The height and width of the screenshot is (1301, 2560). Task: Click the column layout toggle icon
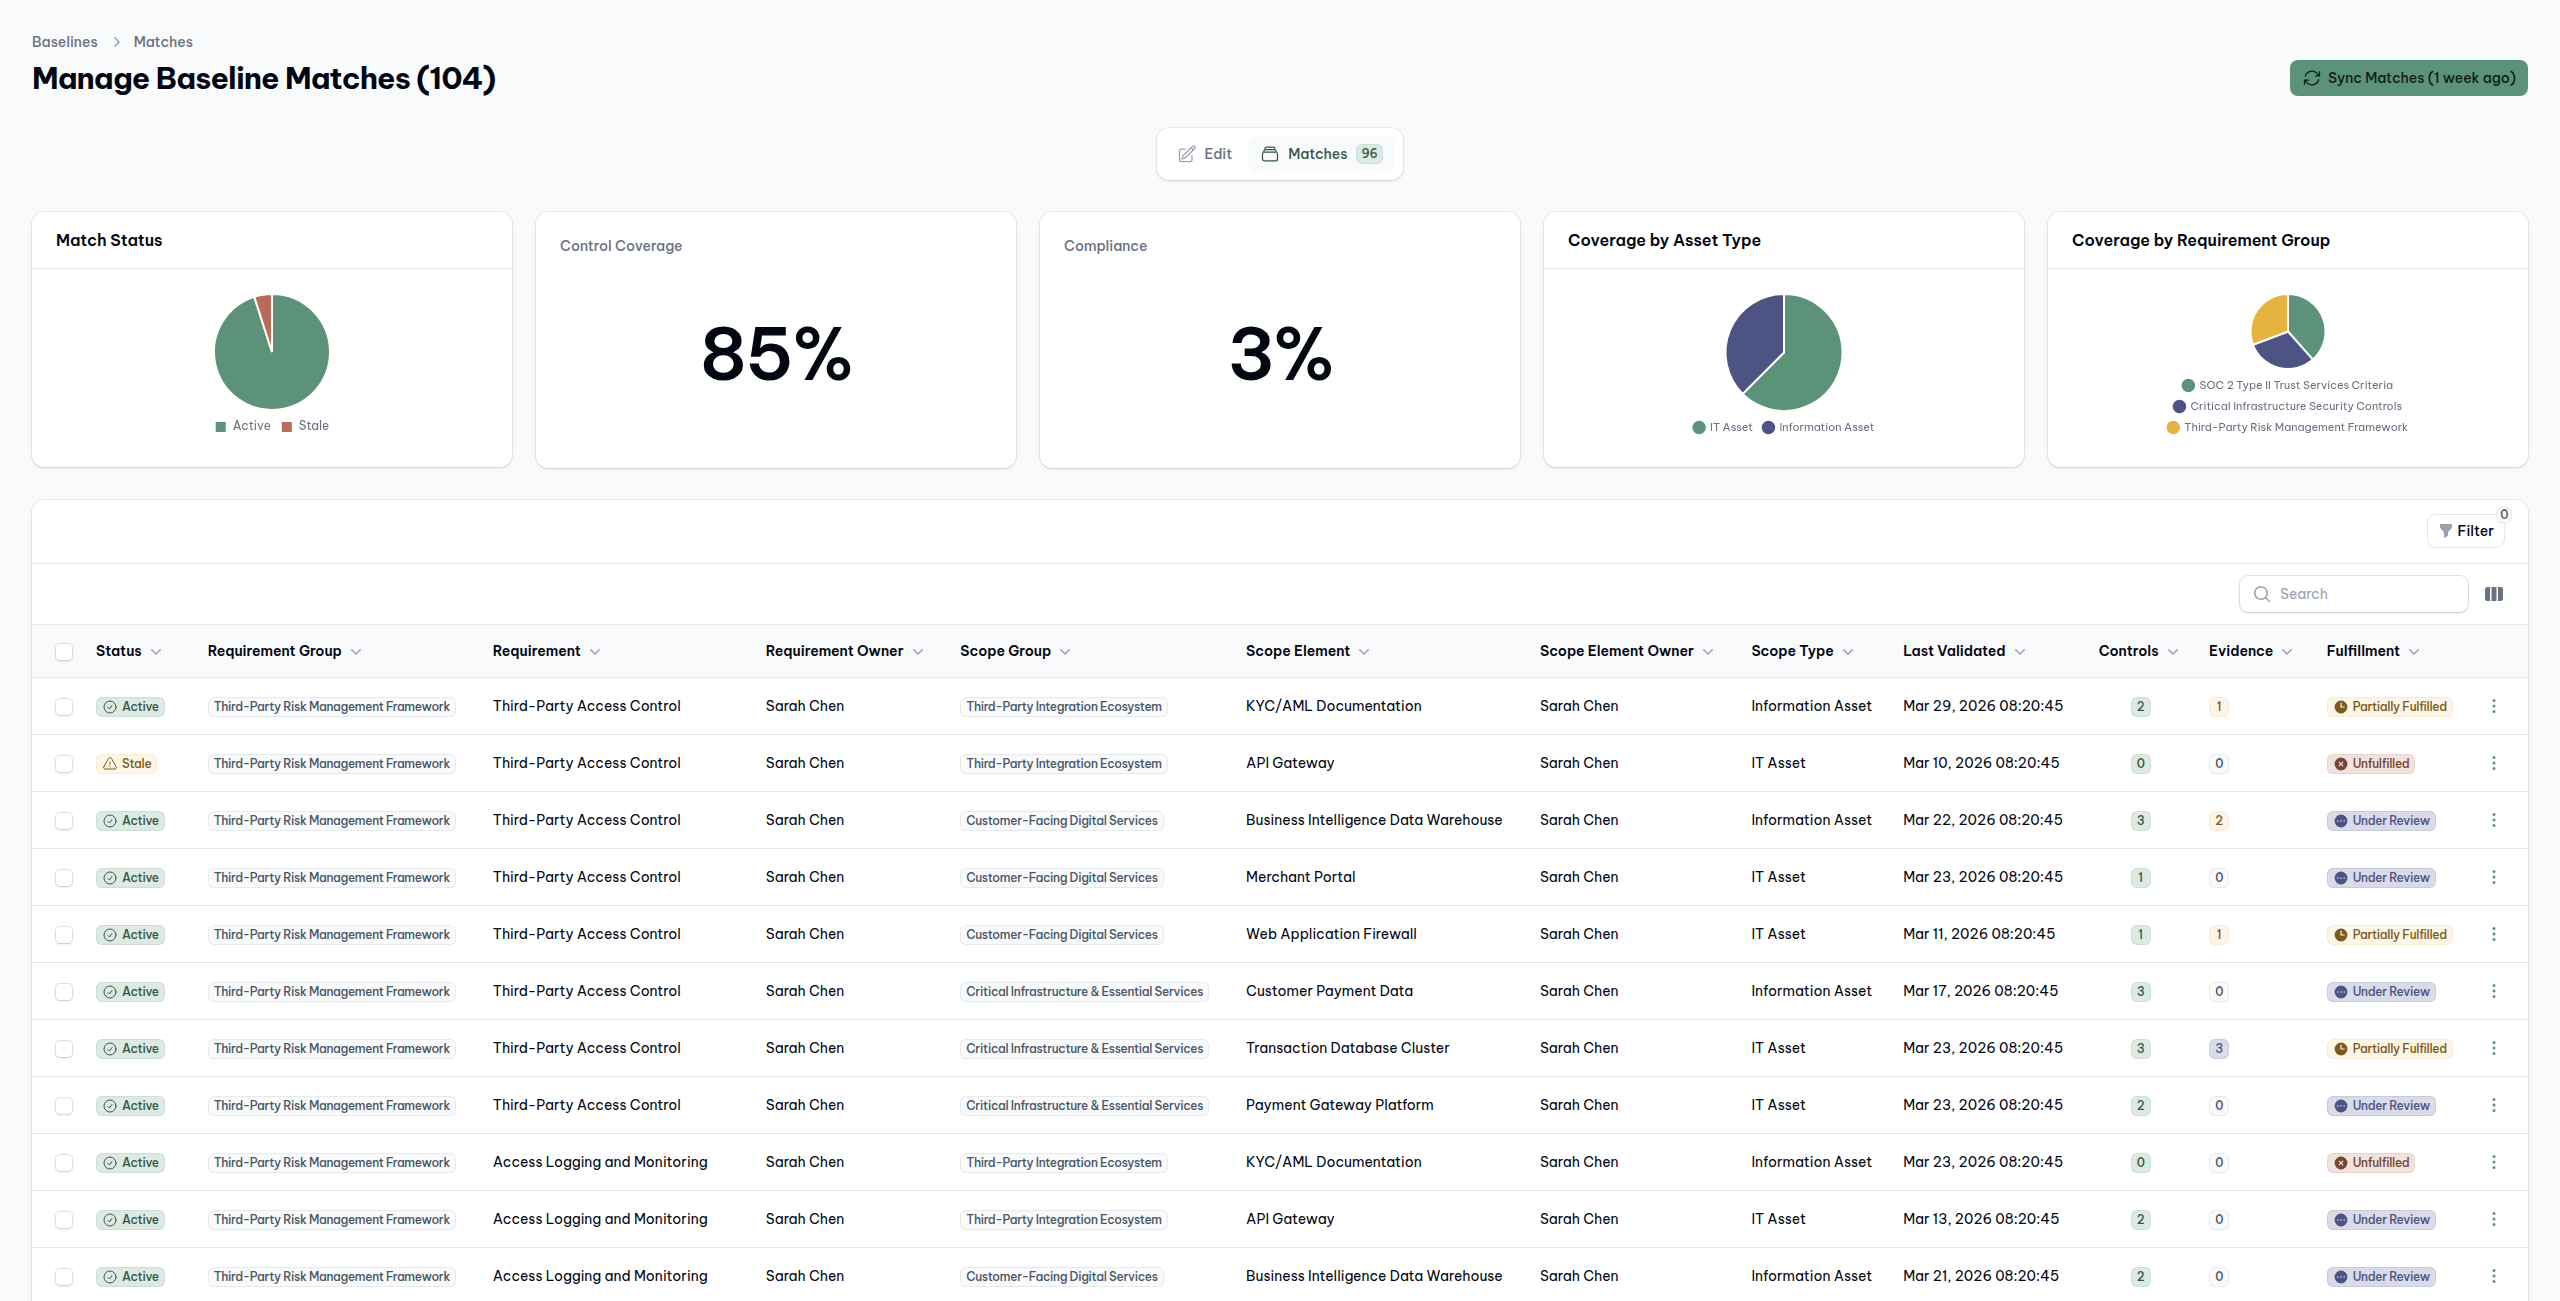pos(2493,594)
